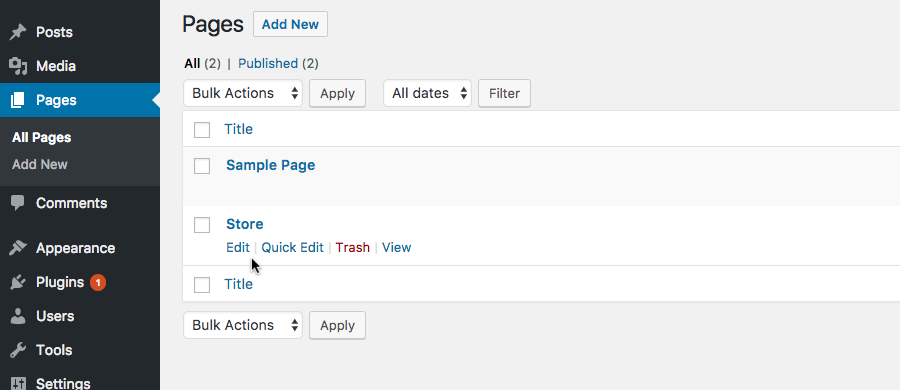The height and width of the screenshot is (390, 900).
Task: Click the Pages icon in sidebar
Action: pos(18,101)
